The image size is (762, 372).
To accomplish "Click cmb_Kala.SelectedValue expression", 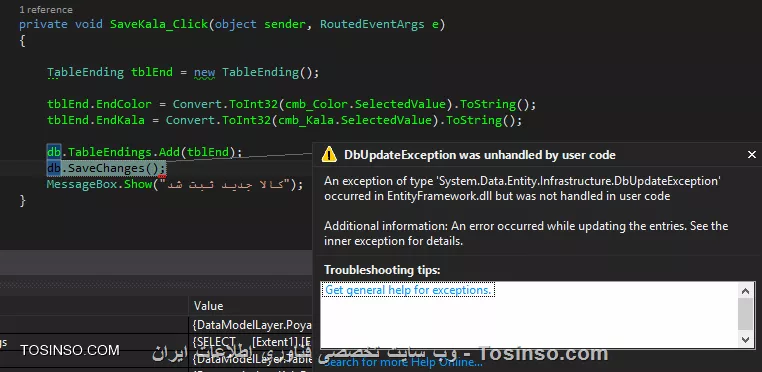I will (x=355, y=120).
